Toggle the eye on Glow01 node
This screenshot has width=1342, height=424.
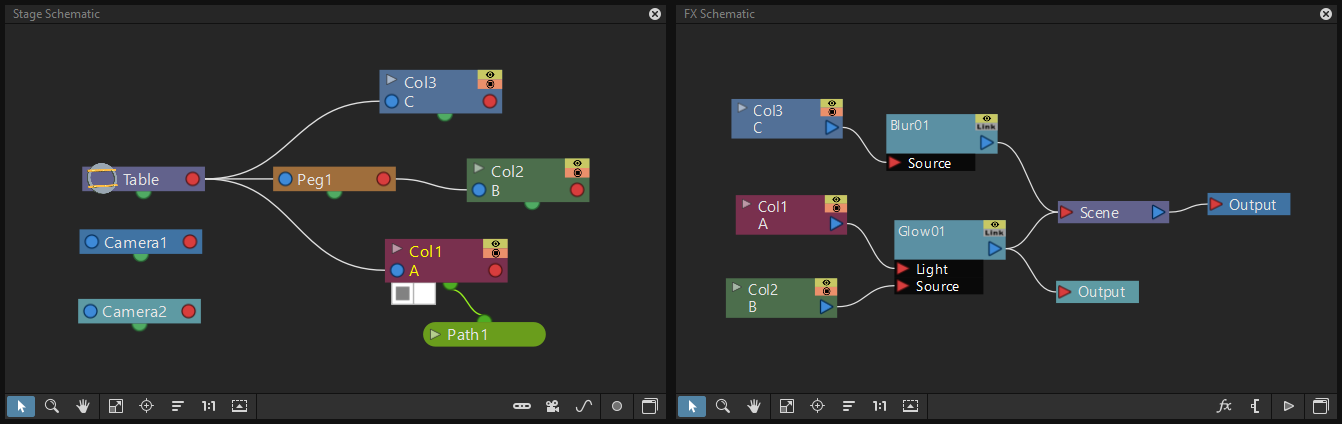tap(994, 225)
